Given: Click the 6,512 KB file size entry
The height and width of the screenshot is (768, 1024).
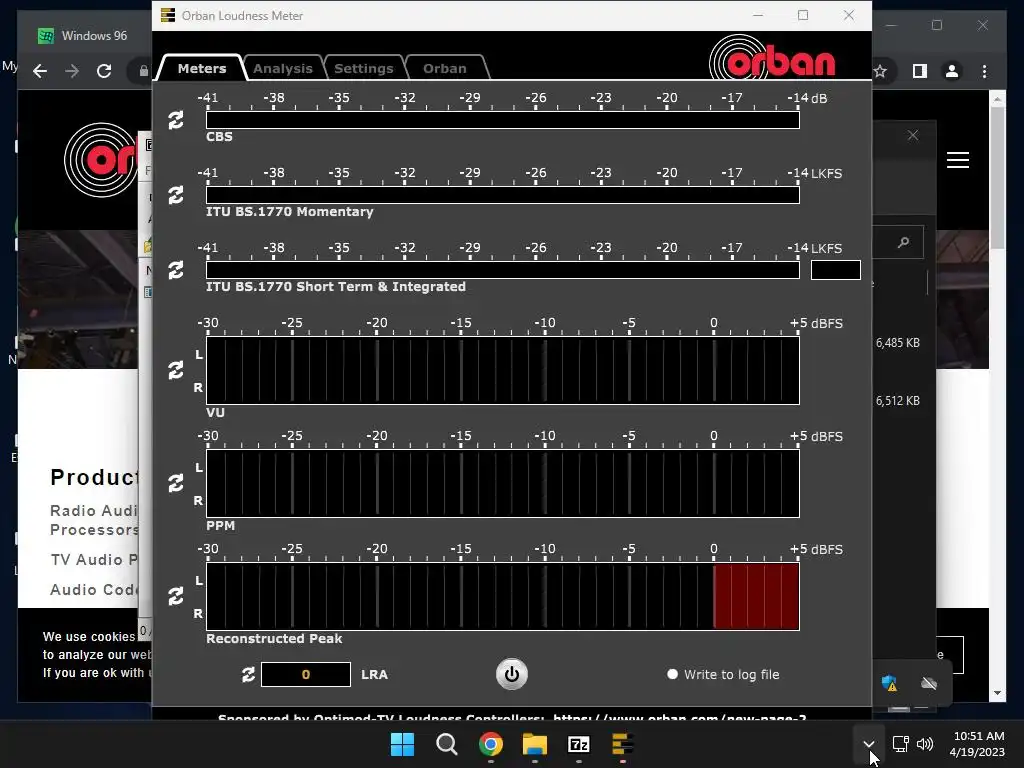Looking at the screenshot, I should 897,400.
